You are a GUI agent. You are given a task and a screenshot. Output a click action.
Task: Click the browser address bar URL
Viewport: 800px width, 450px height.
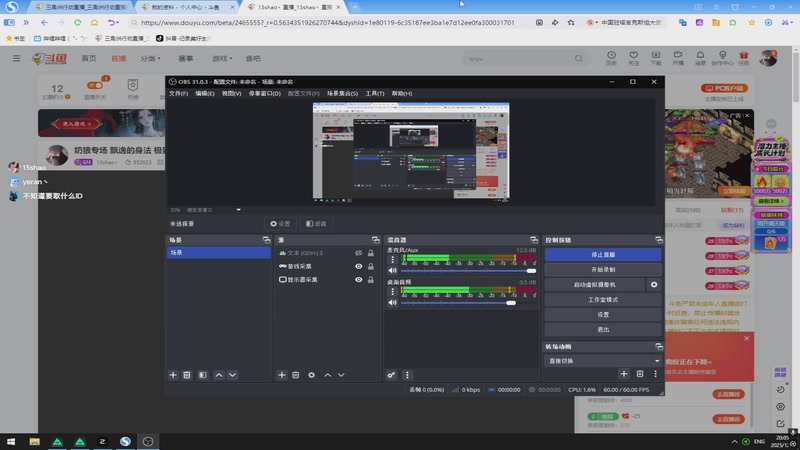[x=328, y=22]
